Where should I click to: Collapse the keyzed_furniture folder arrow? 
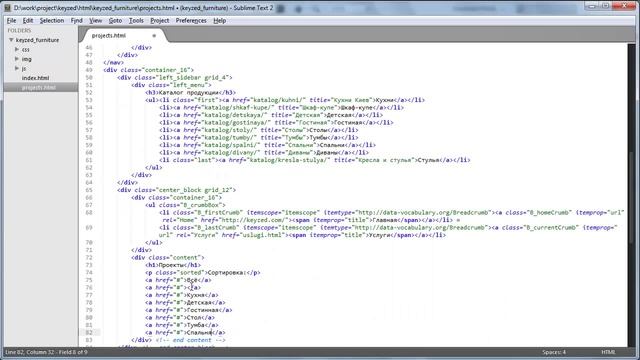11,40
